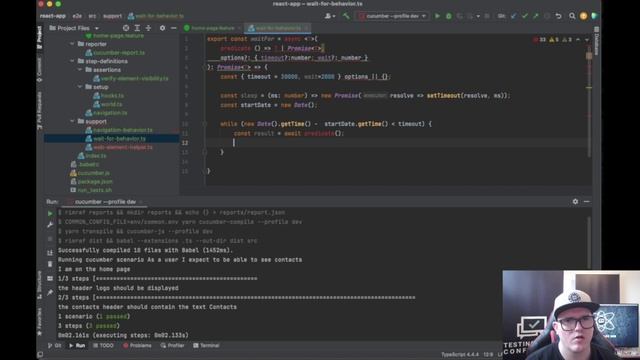
Task: Click support breadcrumb in navigation bar
Action: pos(112,16)
